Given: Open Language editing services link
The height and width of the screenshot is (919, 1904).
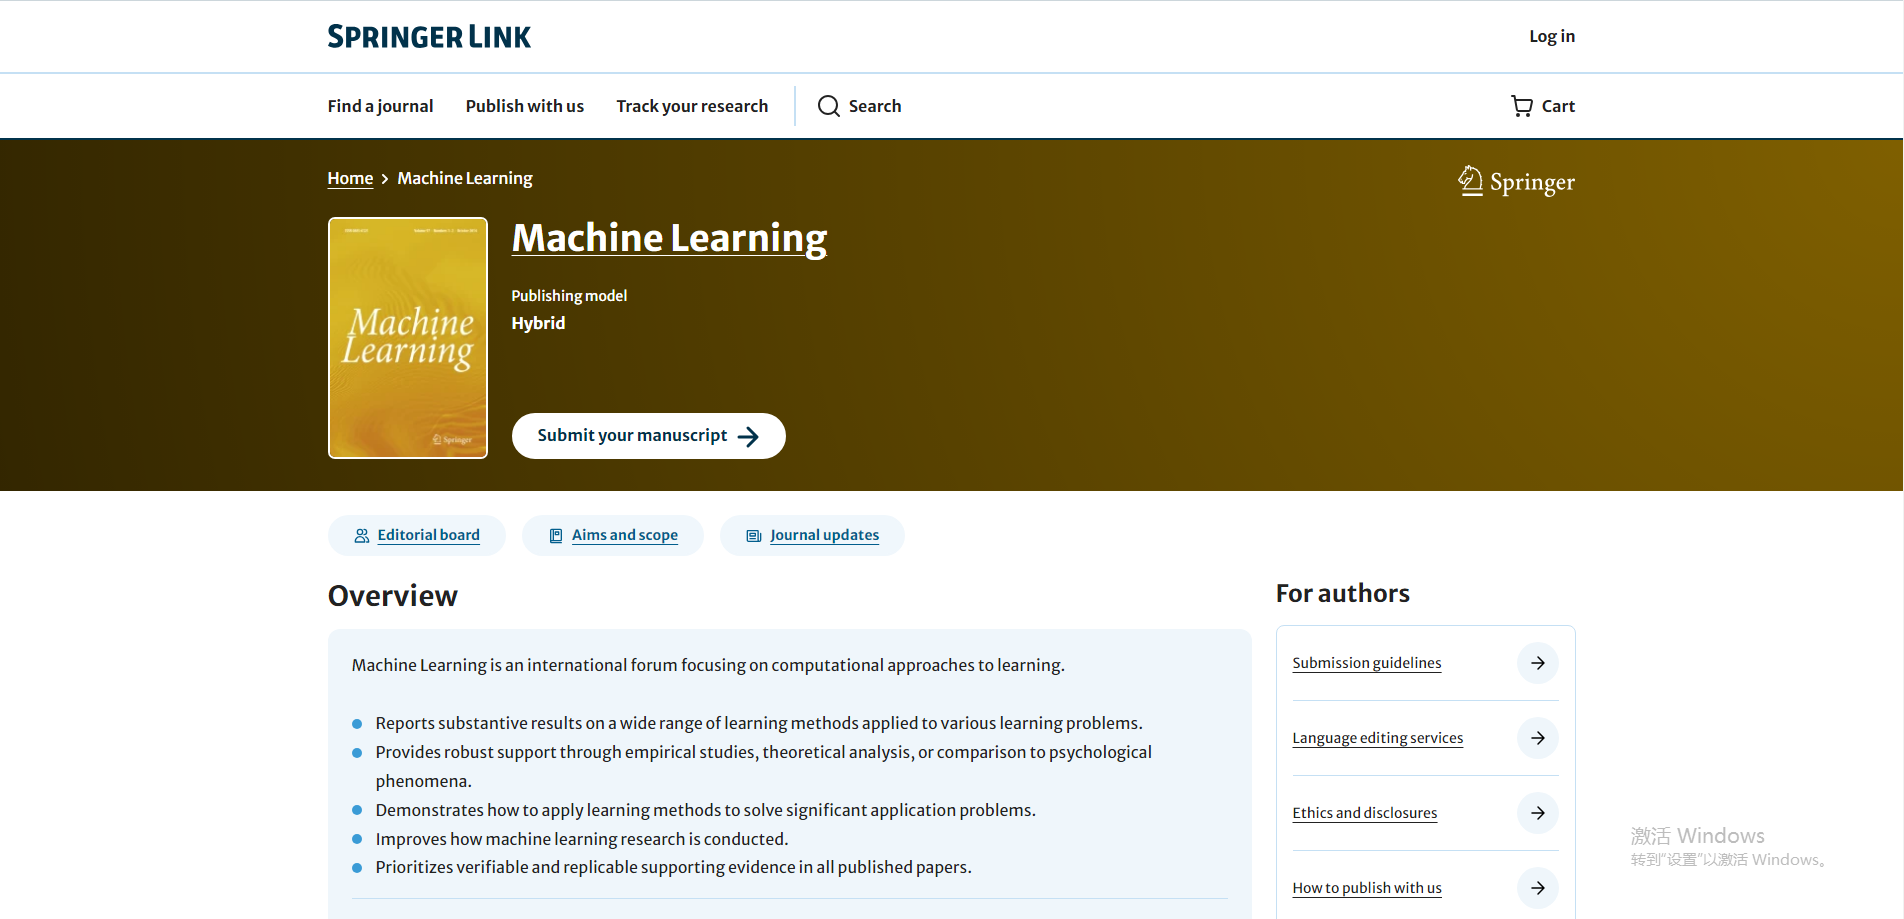Looking at the screenshot, I should click(x=1378, y=738).
